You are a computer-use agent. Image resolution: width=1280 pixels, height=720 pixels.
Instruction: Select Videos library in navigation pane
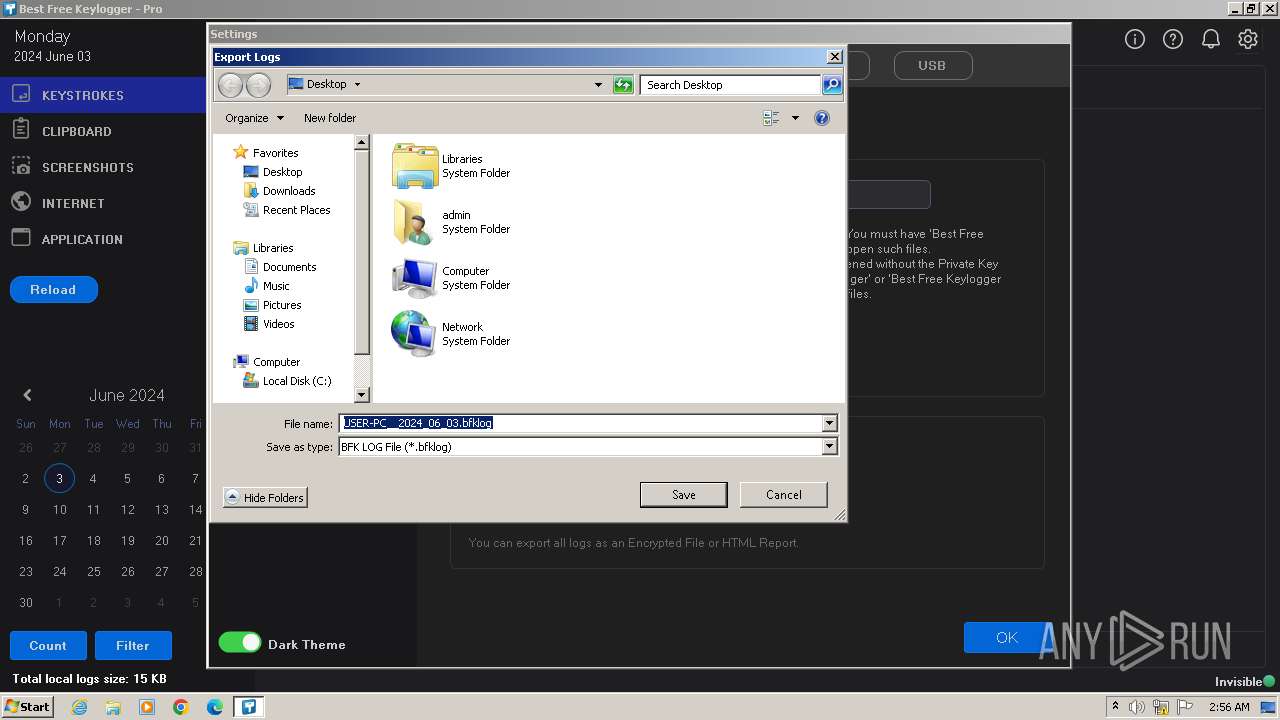click(x=278, y=324)
